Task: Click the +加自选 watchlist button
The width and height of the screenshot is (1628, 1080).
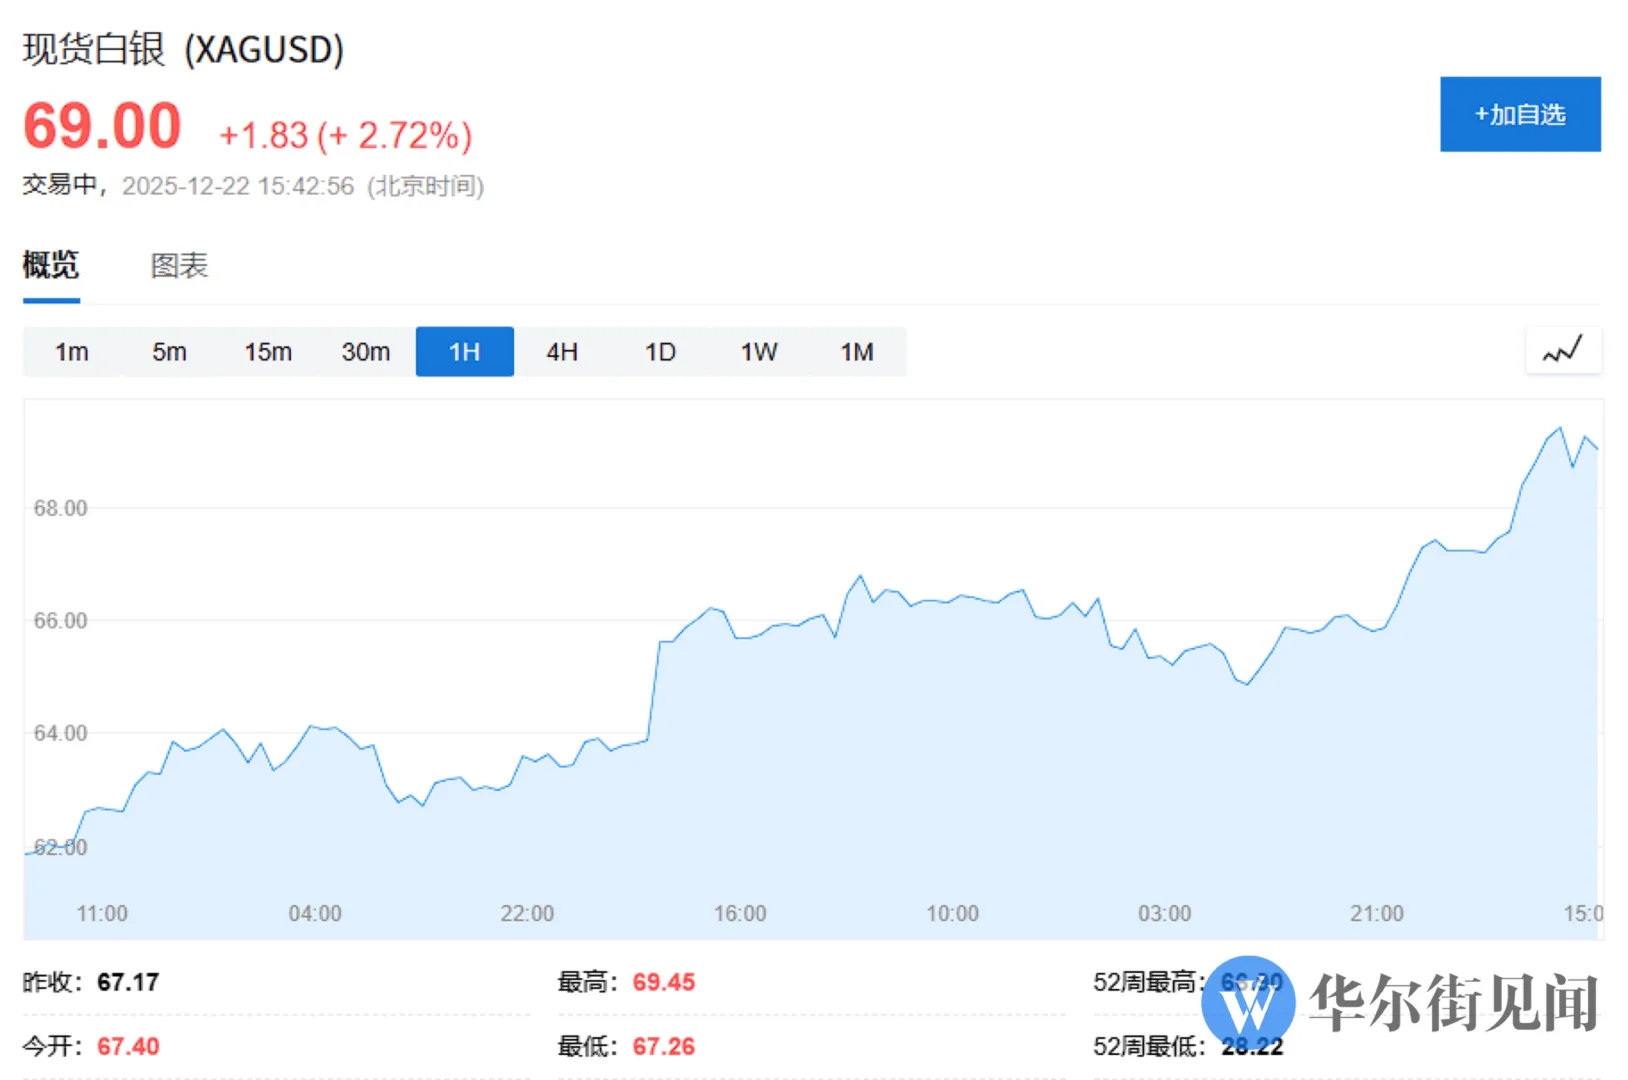Action: click(1519, 114)
